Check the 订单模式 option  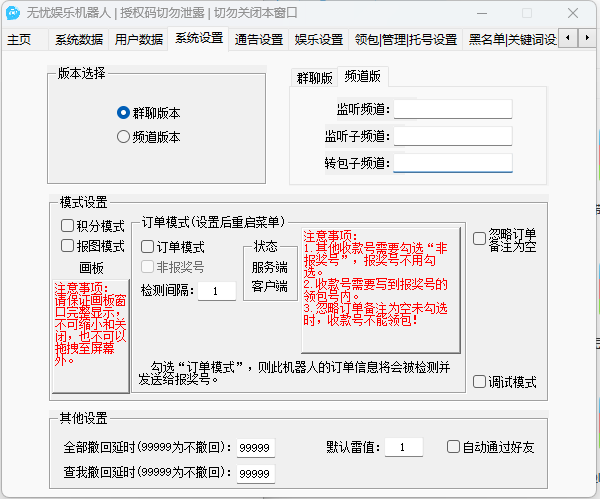tap(147, 247)
